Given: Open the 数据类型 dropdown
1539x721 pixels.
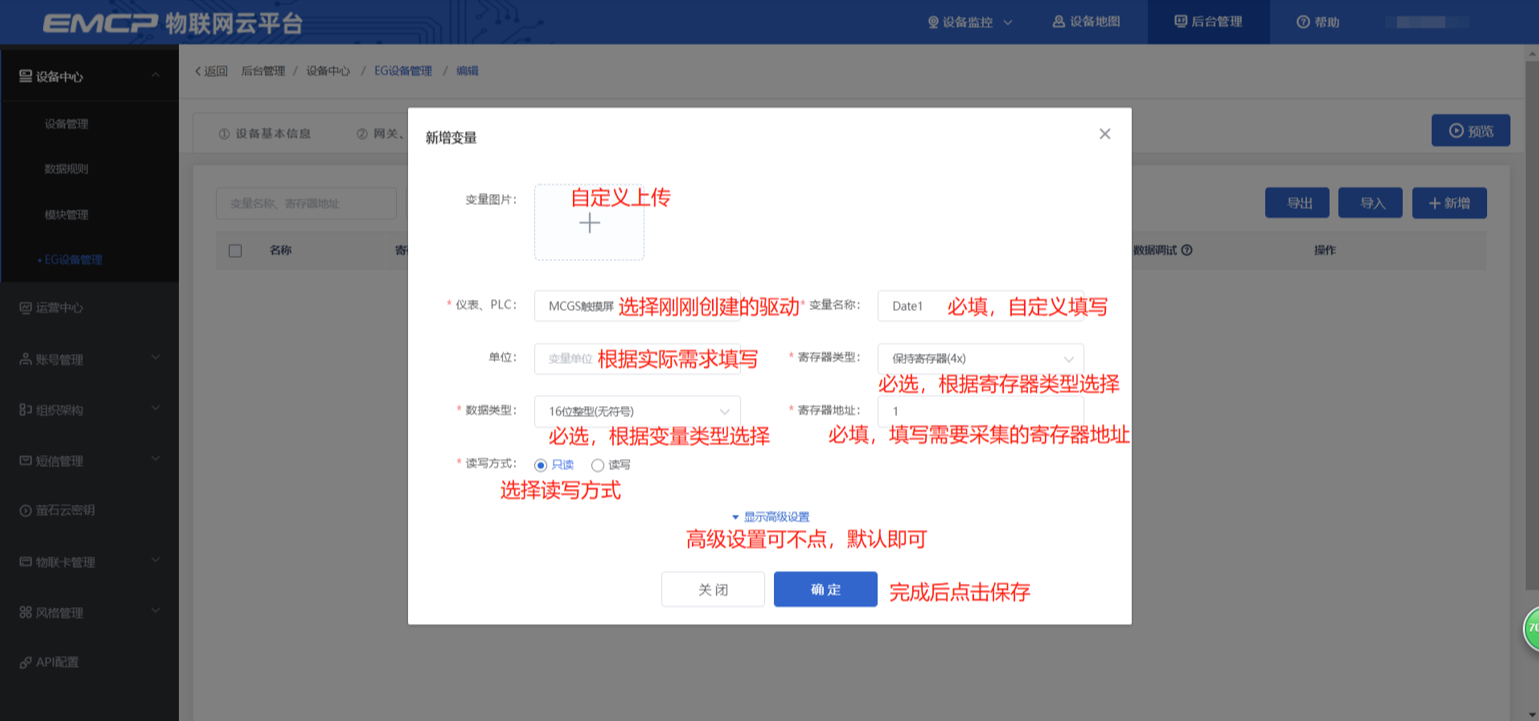Looking at the screenshot, I should click(637, 411).
